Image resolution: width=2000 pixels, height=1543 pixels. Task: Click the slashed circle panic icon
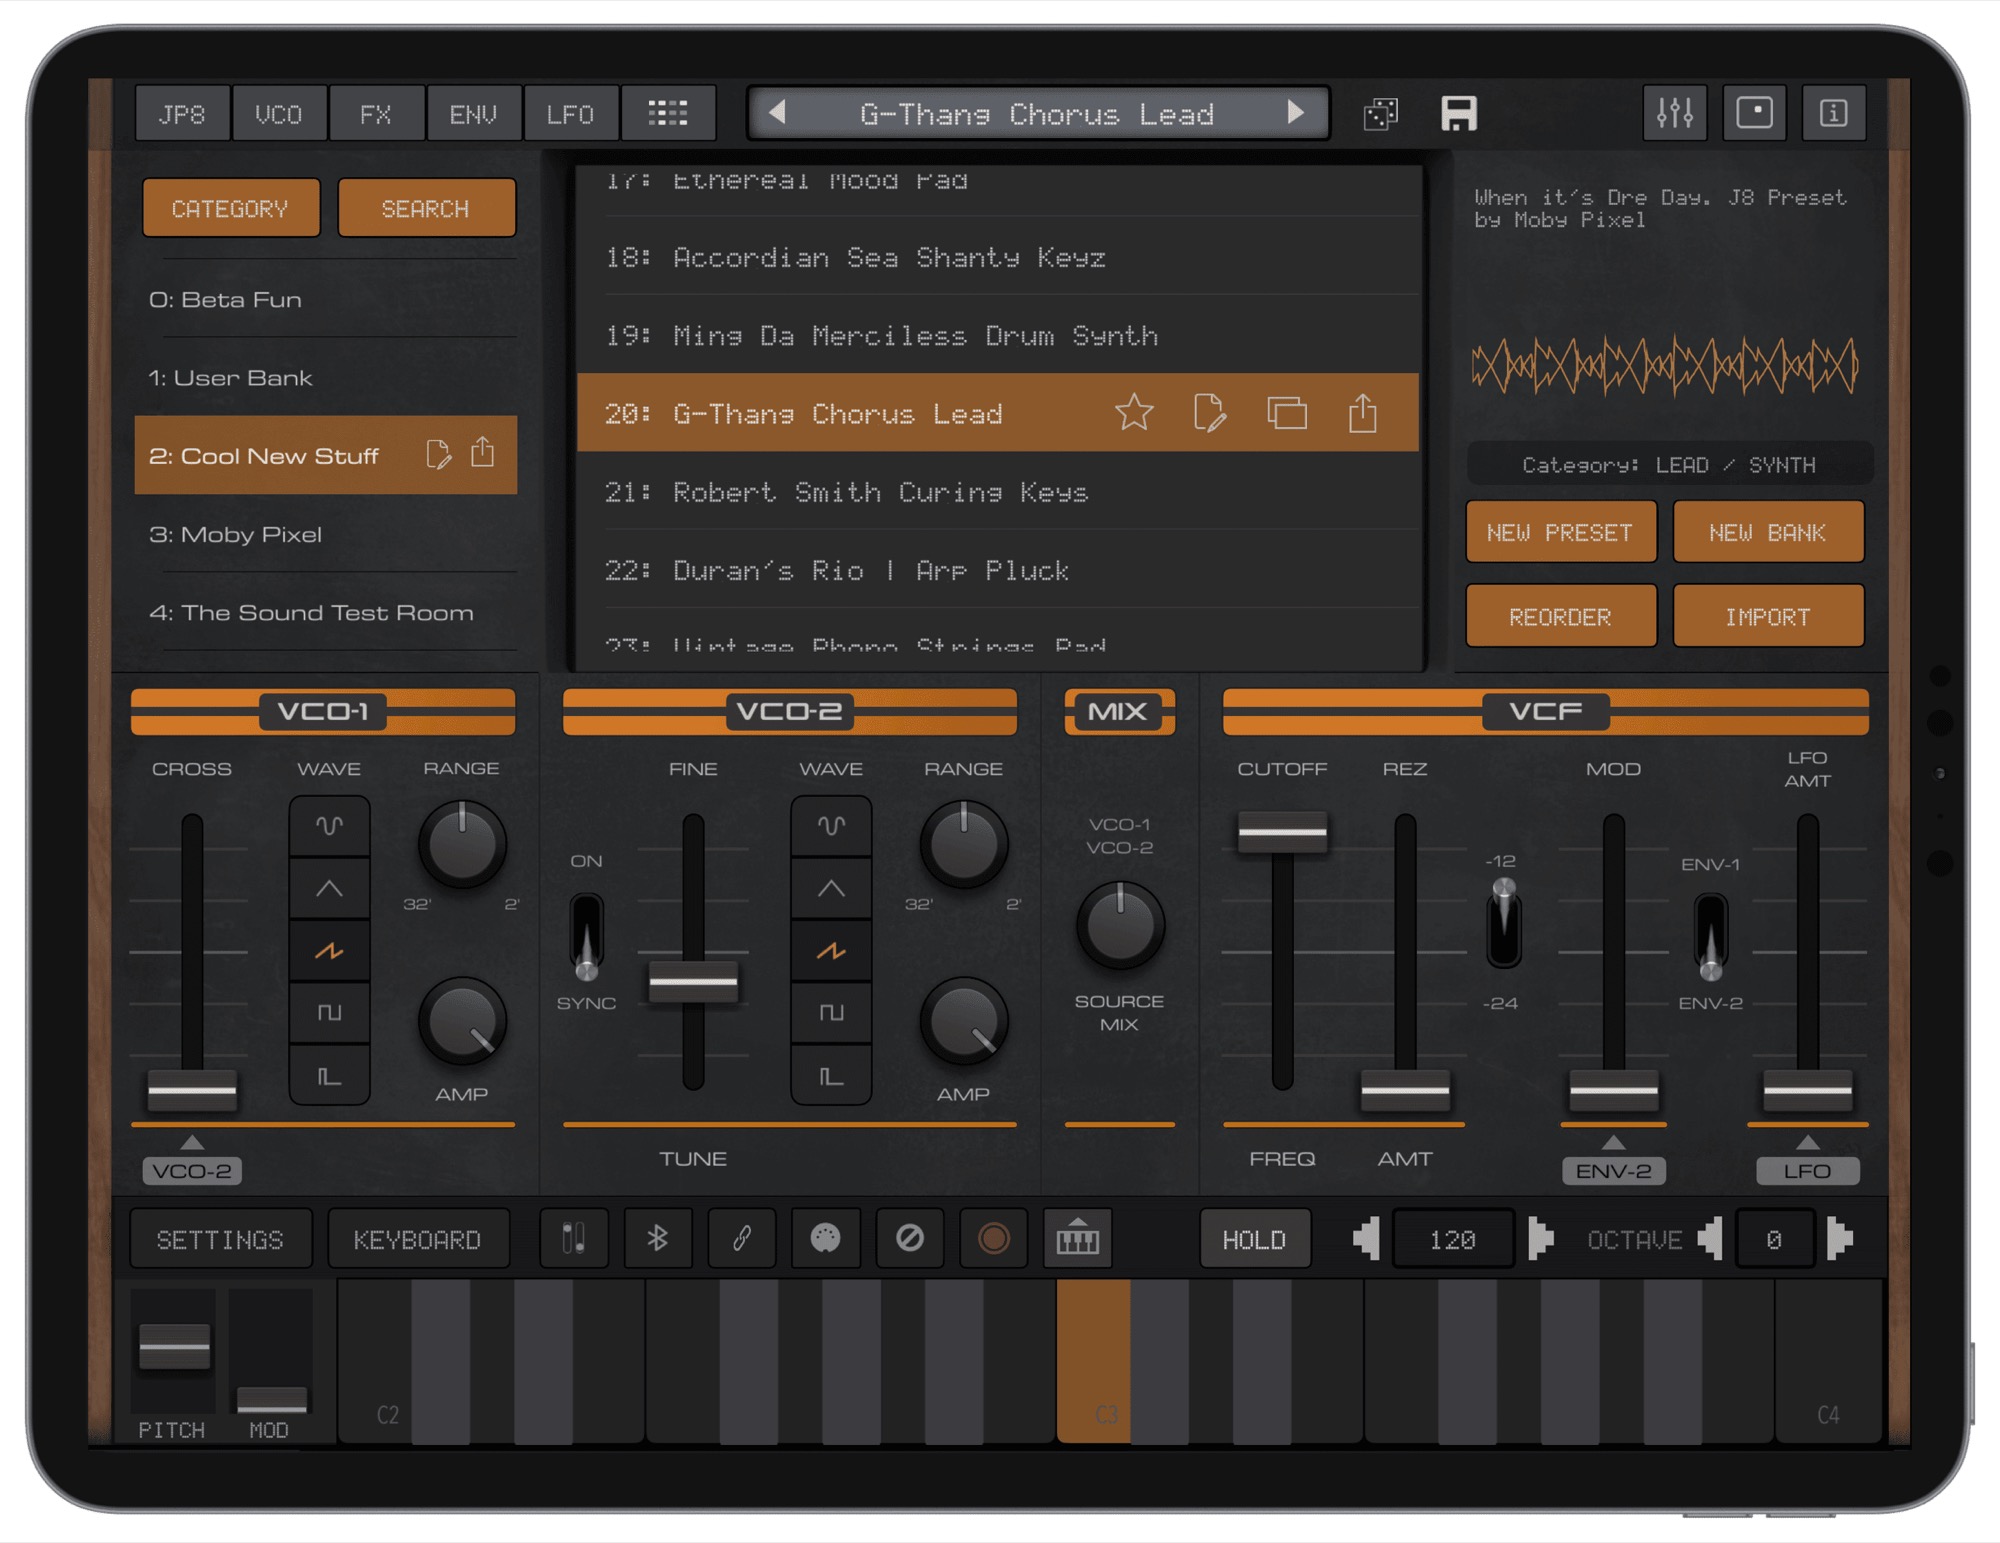coord(909,1239)
